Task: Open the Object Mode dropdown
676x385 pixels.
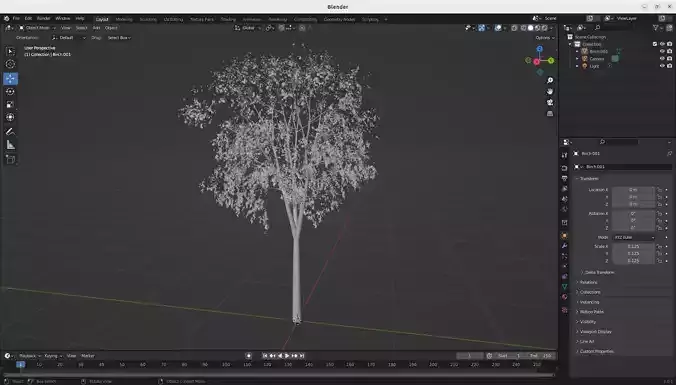Action: 37,28
